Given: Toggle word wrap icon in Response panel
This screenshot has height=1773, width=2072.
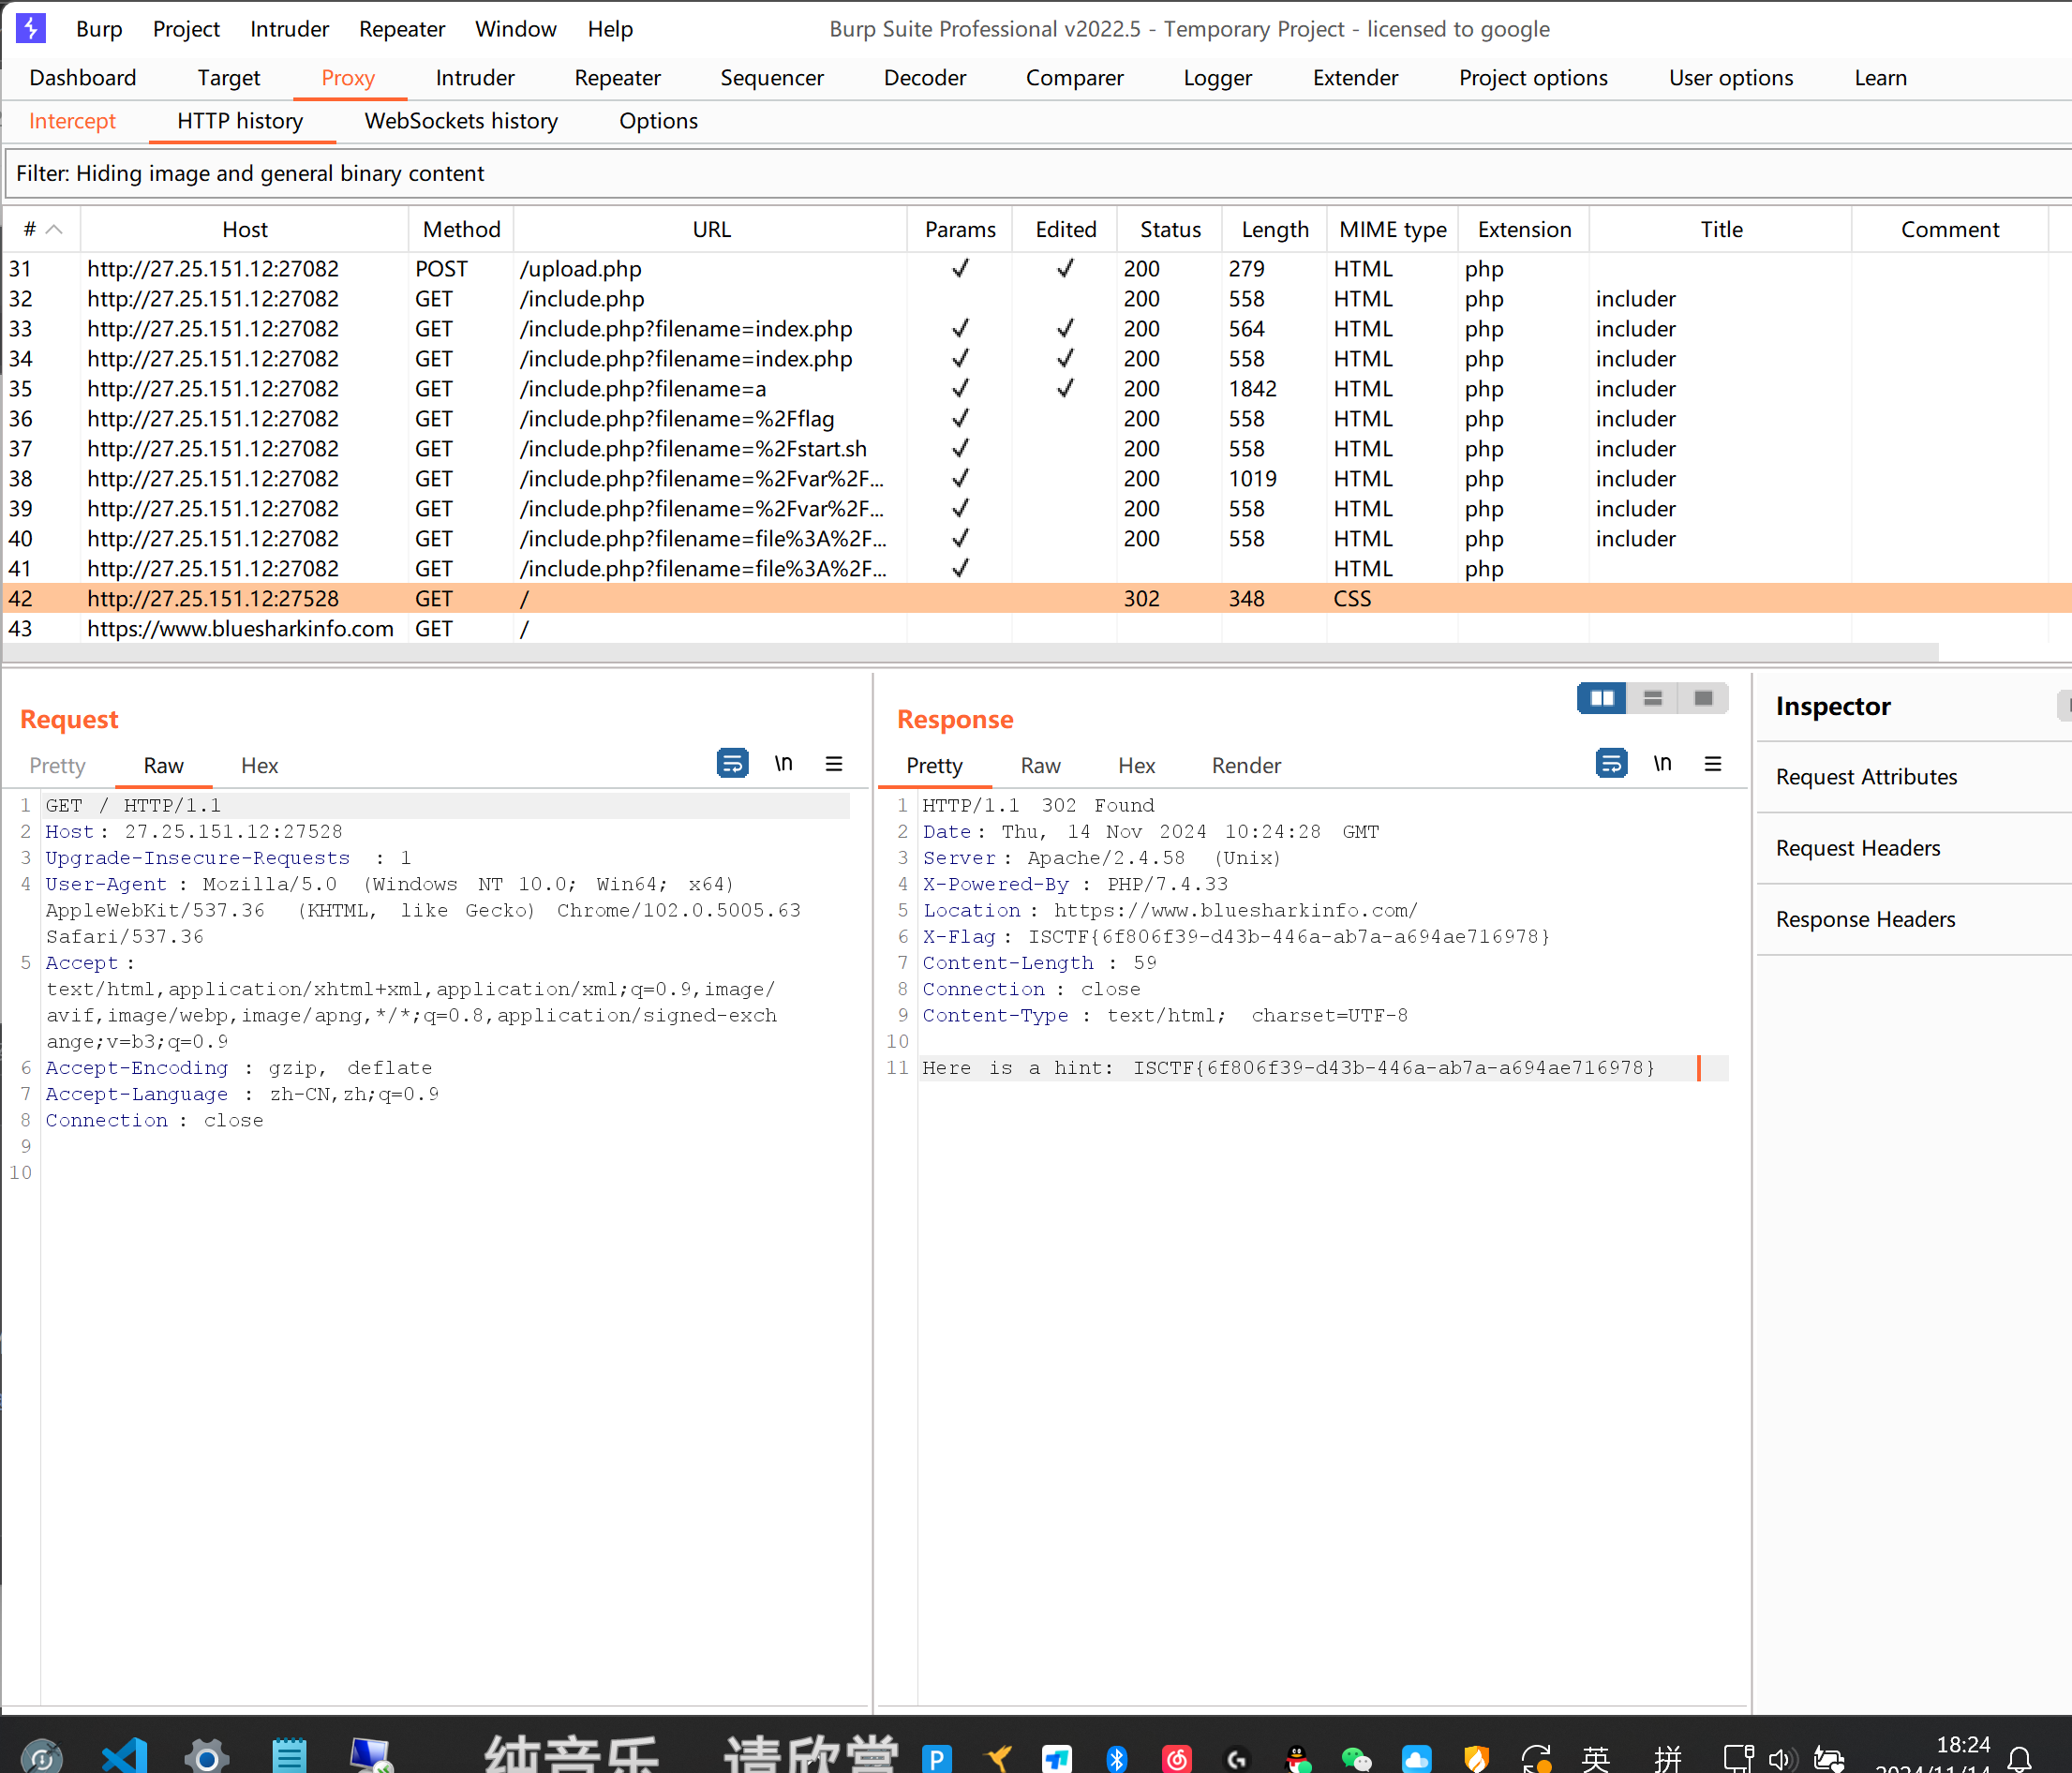Looking at the screenshot, I should point(1610,764).
